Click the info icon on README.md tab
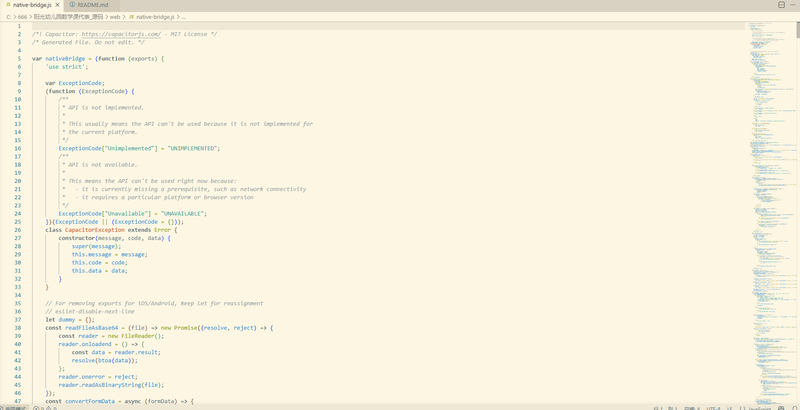The width and height of the screenshot is (800, 410). point(72,5)
